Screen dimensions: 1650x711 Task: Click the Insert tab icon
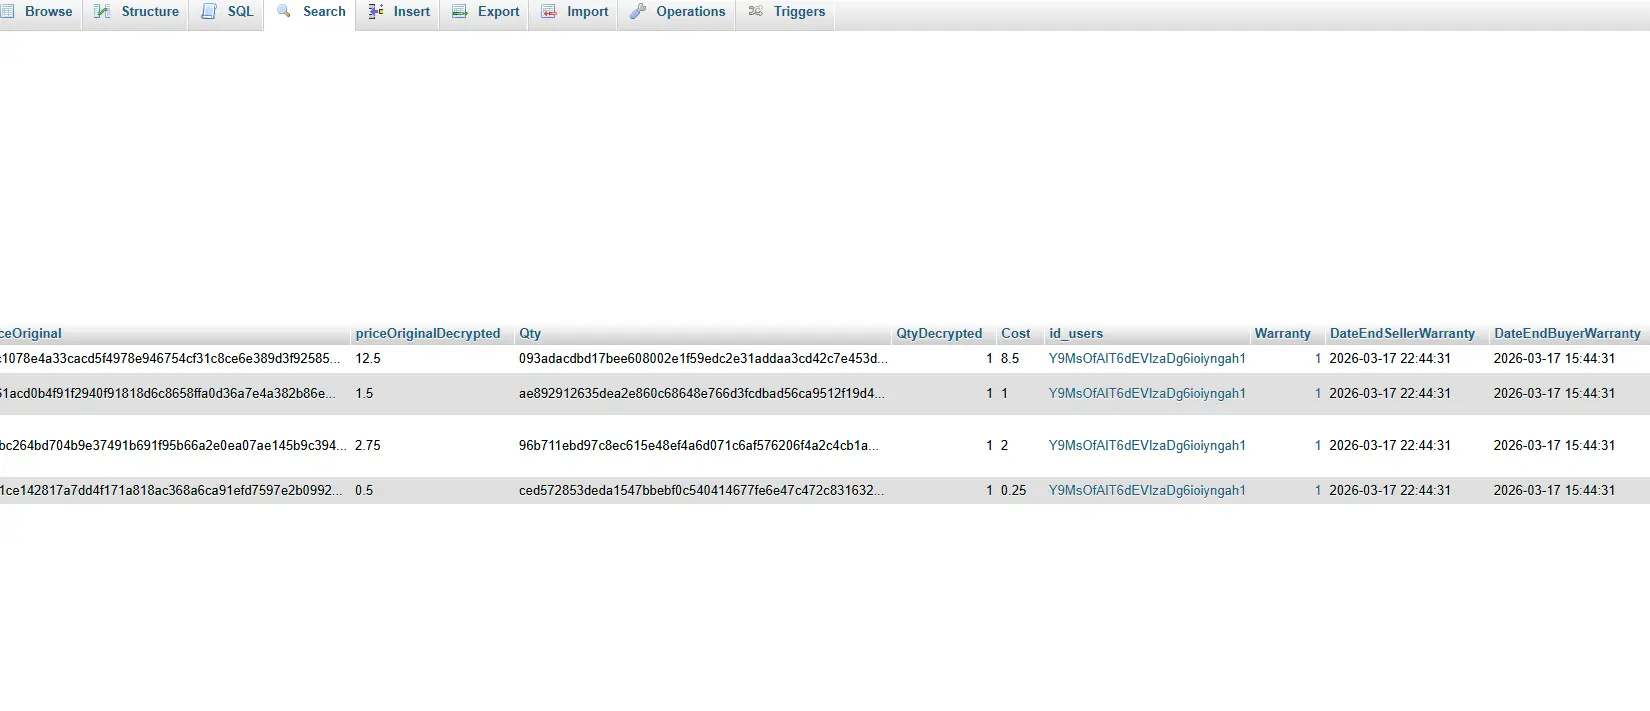(x=376, y=12)
